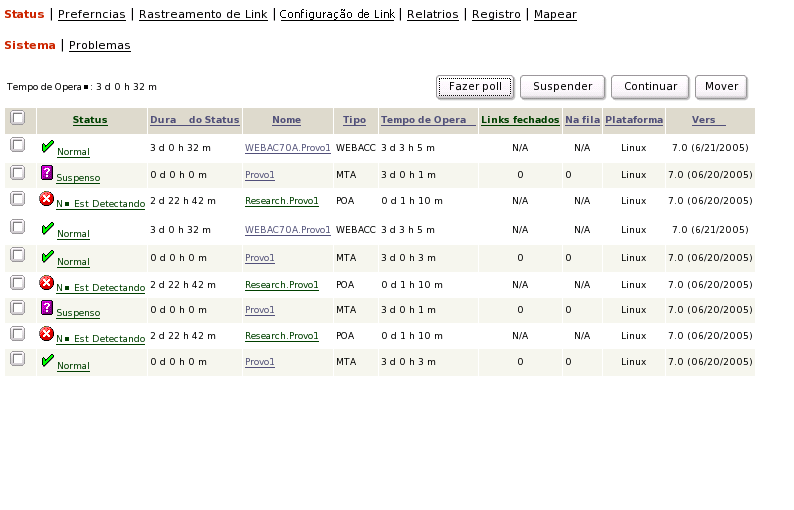Click the Fazer poll button

pyautogui.click(x=475, y=87)
